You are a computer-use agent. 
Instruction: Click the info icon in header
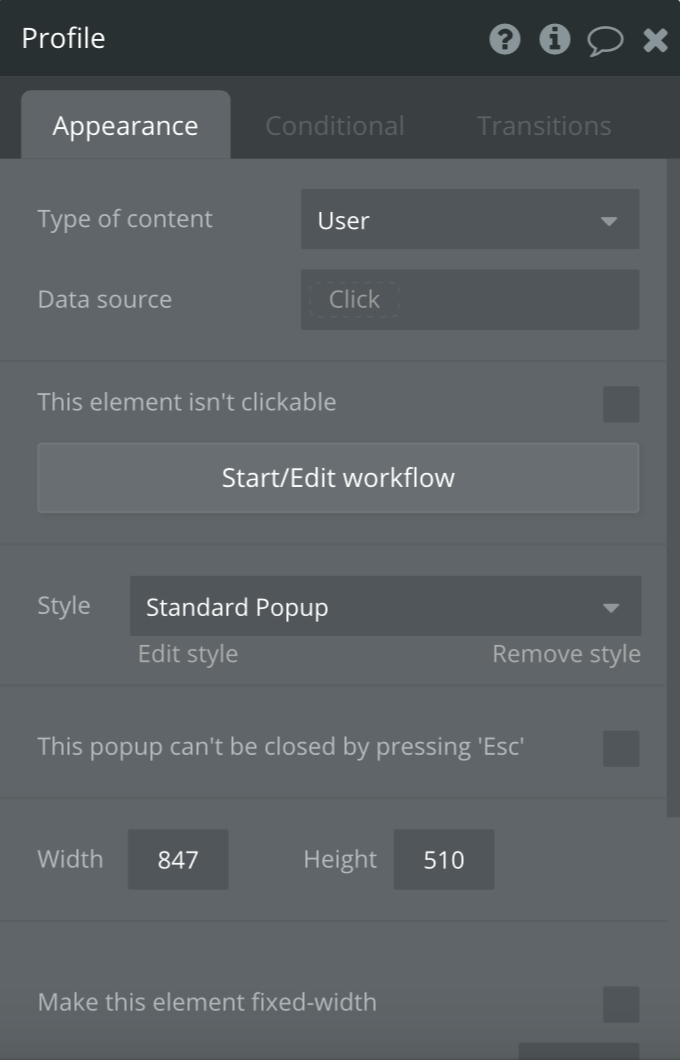555,39
